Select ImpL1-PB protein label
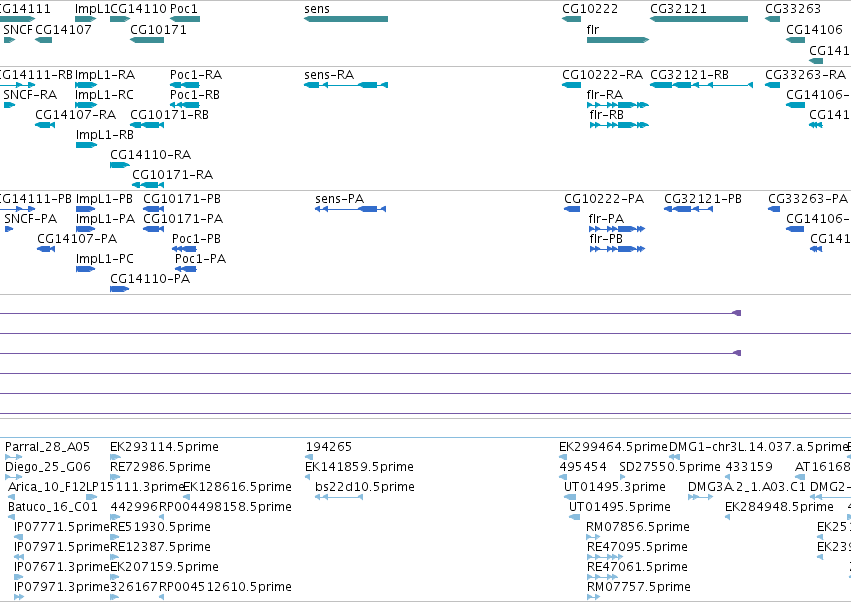851x602 pixels. click(x=104, y=199)
